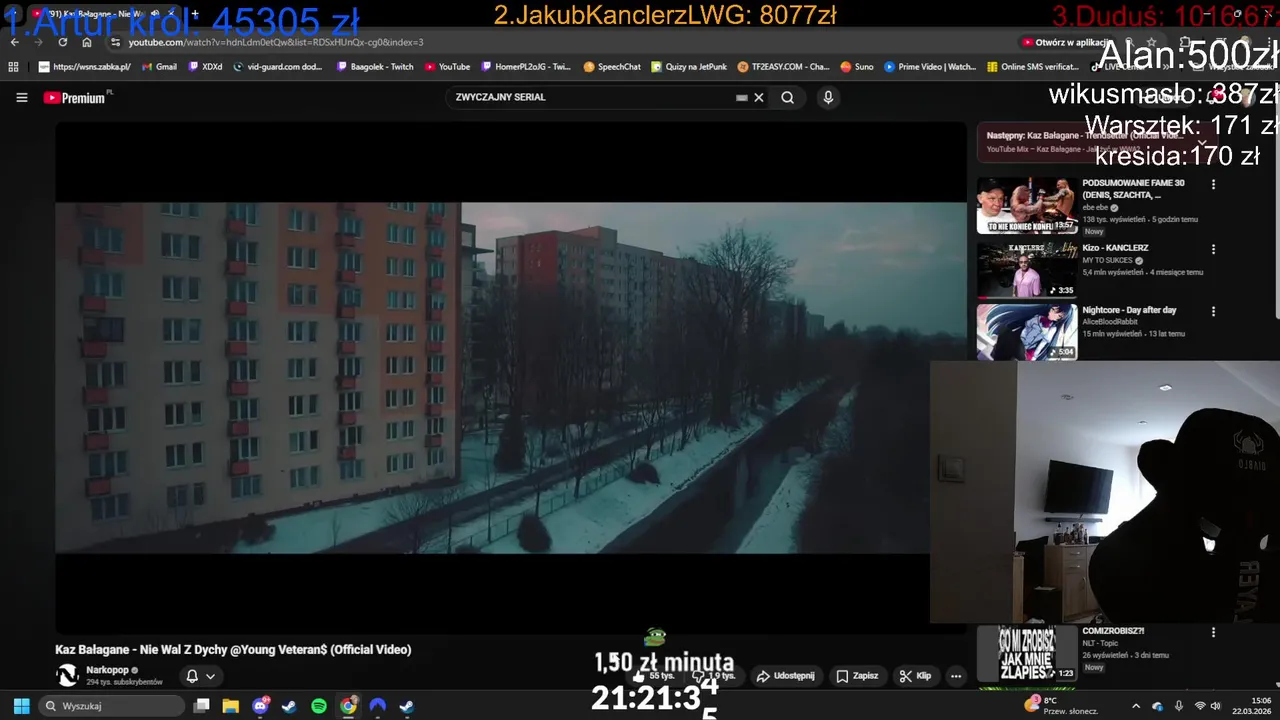Open the bookmarks bar apps grid
The image size is (1280, 720).
point(13,67)
